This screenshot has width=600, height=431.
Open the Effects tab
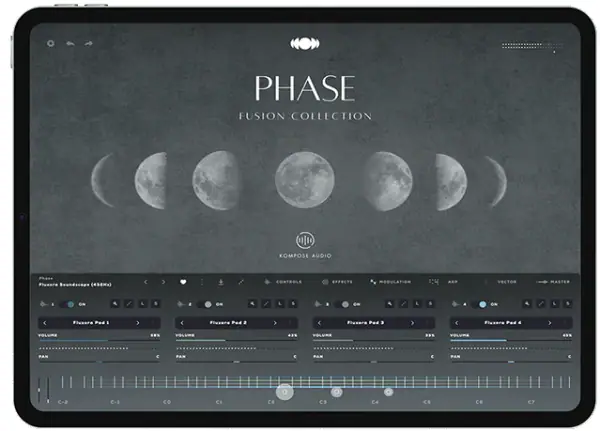coord(337,282)
